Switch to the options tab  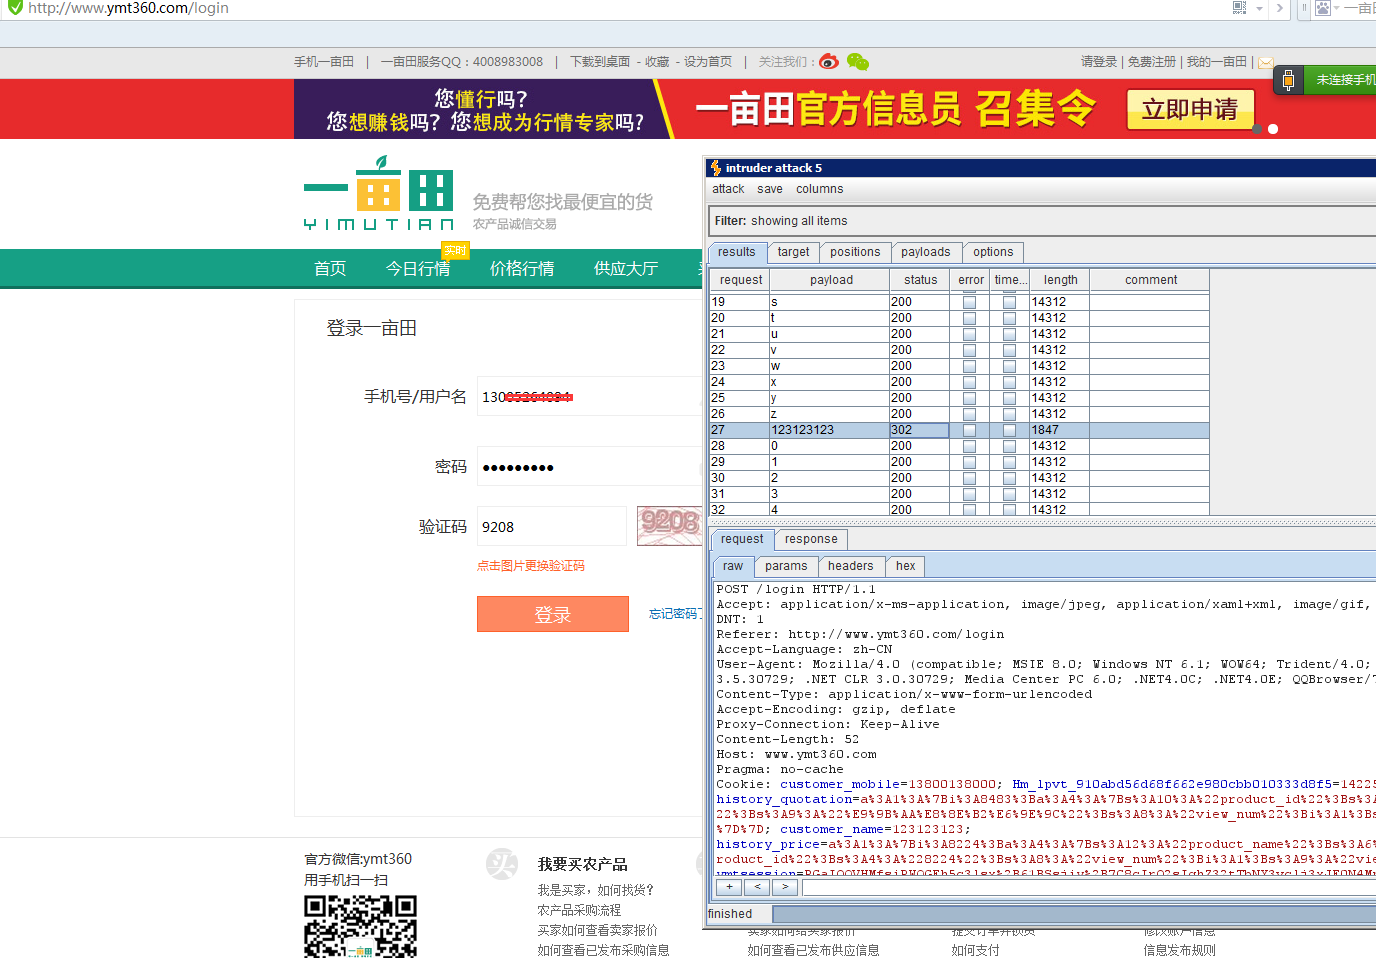[993, 252]
